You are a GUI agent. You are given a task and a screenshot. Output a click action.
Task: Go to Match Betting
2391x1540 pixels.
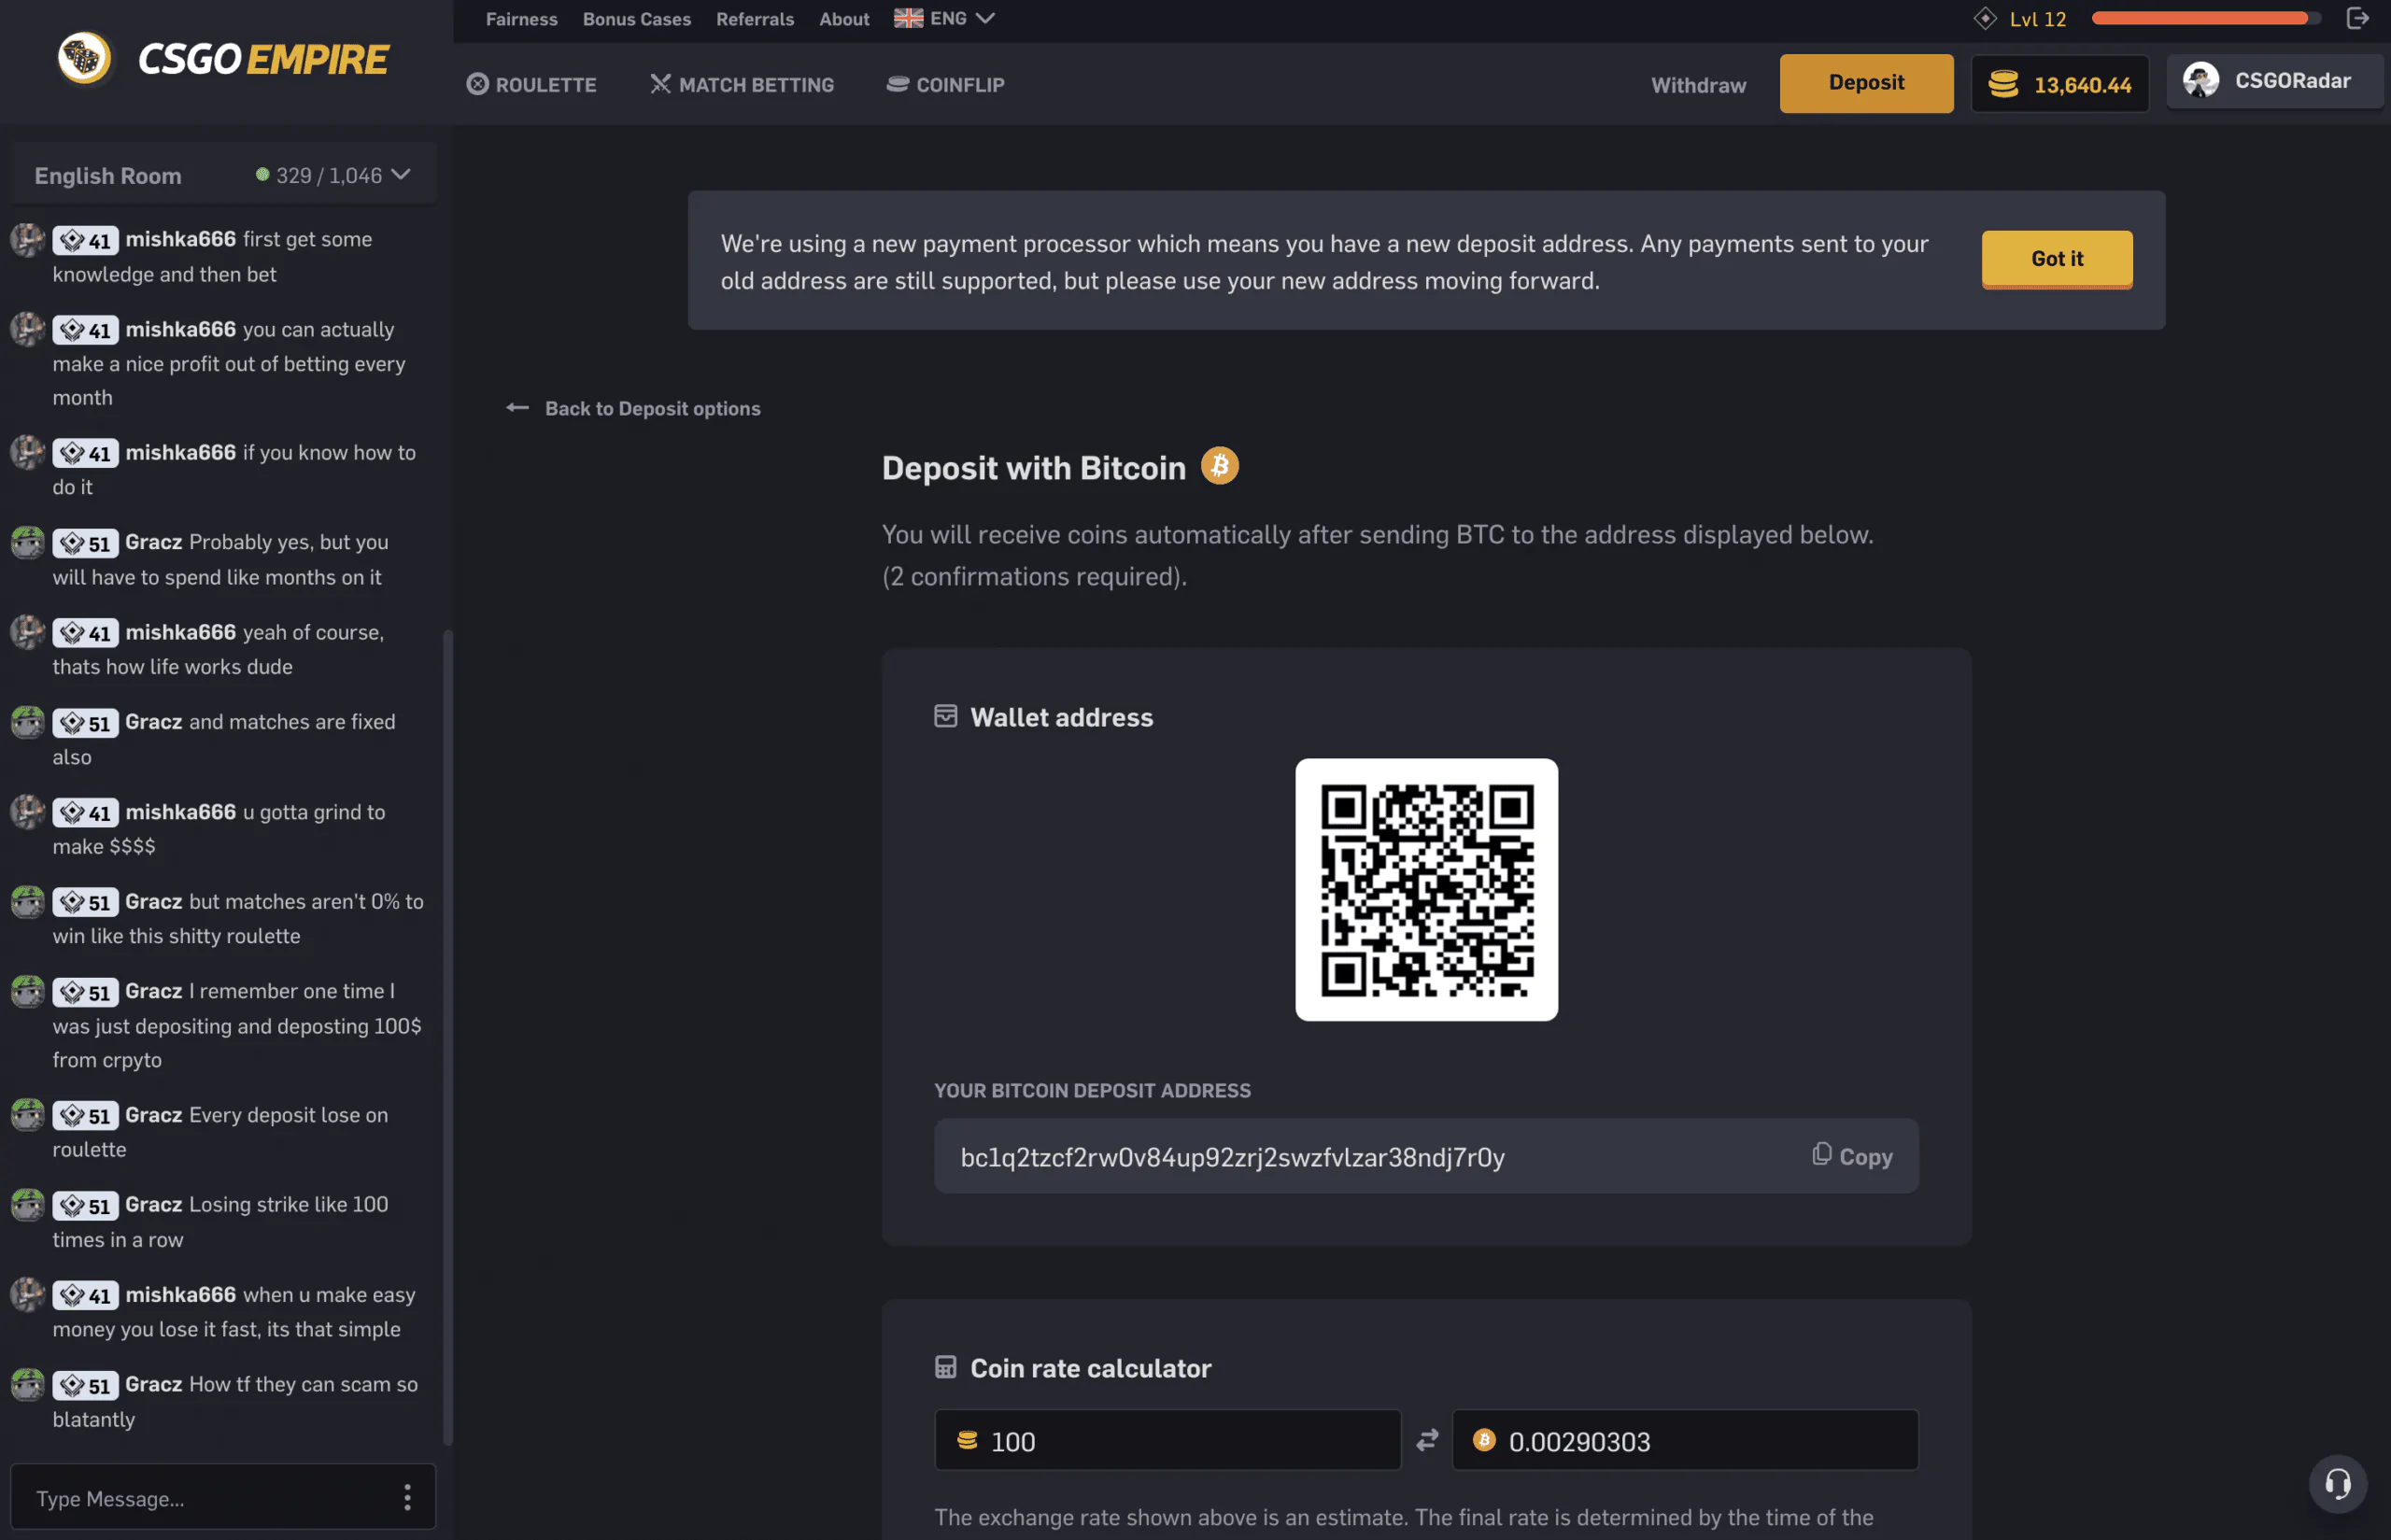click(742, 84)
